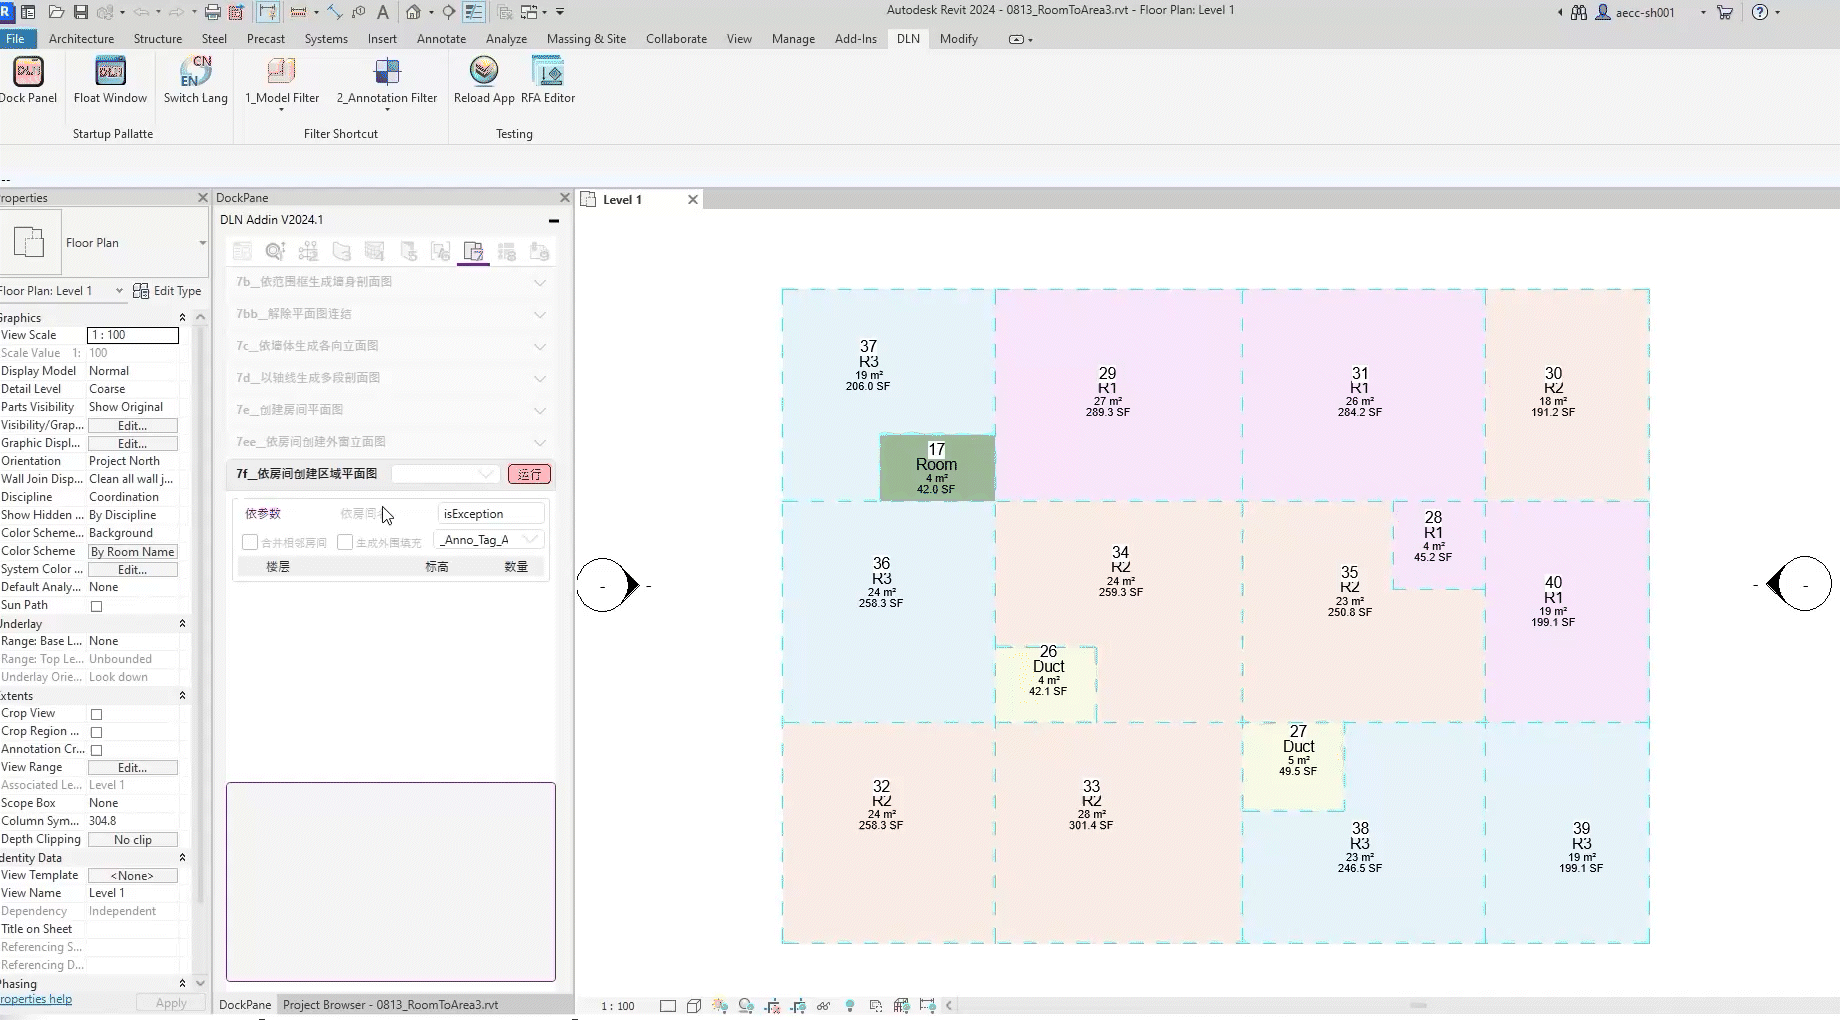Viewport: 1840px width, 1020px height.
Task: Open Autodesk App Store cart icon
Action: [x=1725, y=12]
